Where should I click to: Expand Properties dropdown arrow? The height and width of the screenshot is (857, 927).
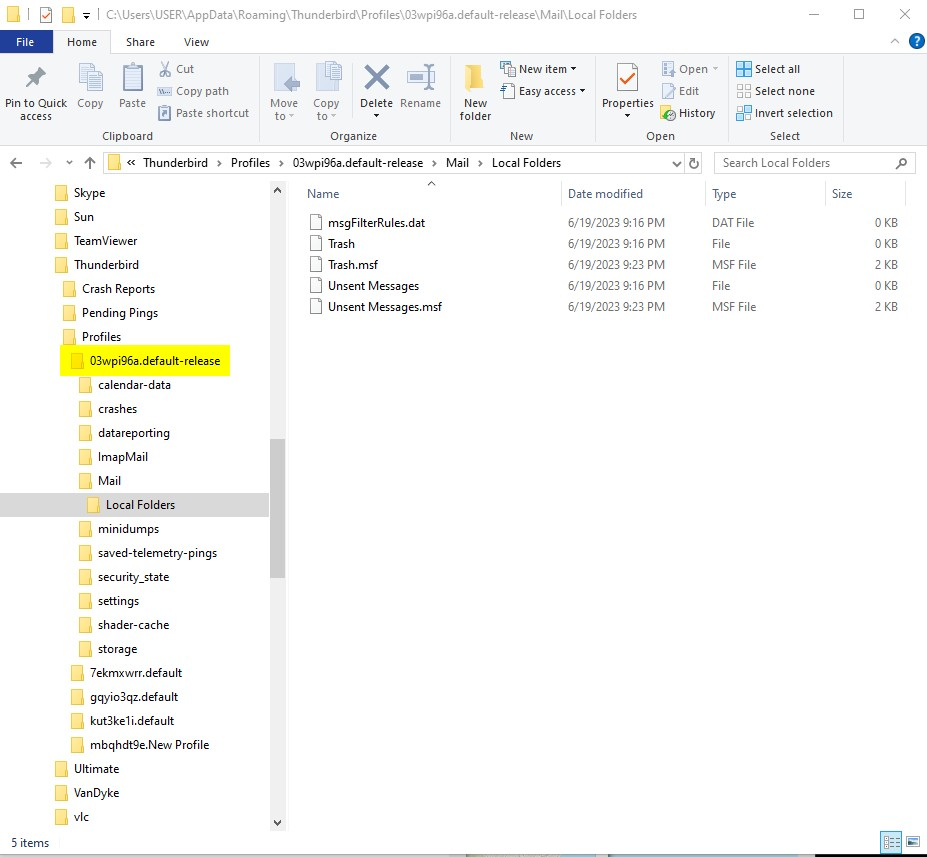[627, 116]
